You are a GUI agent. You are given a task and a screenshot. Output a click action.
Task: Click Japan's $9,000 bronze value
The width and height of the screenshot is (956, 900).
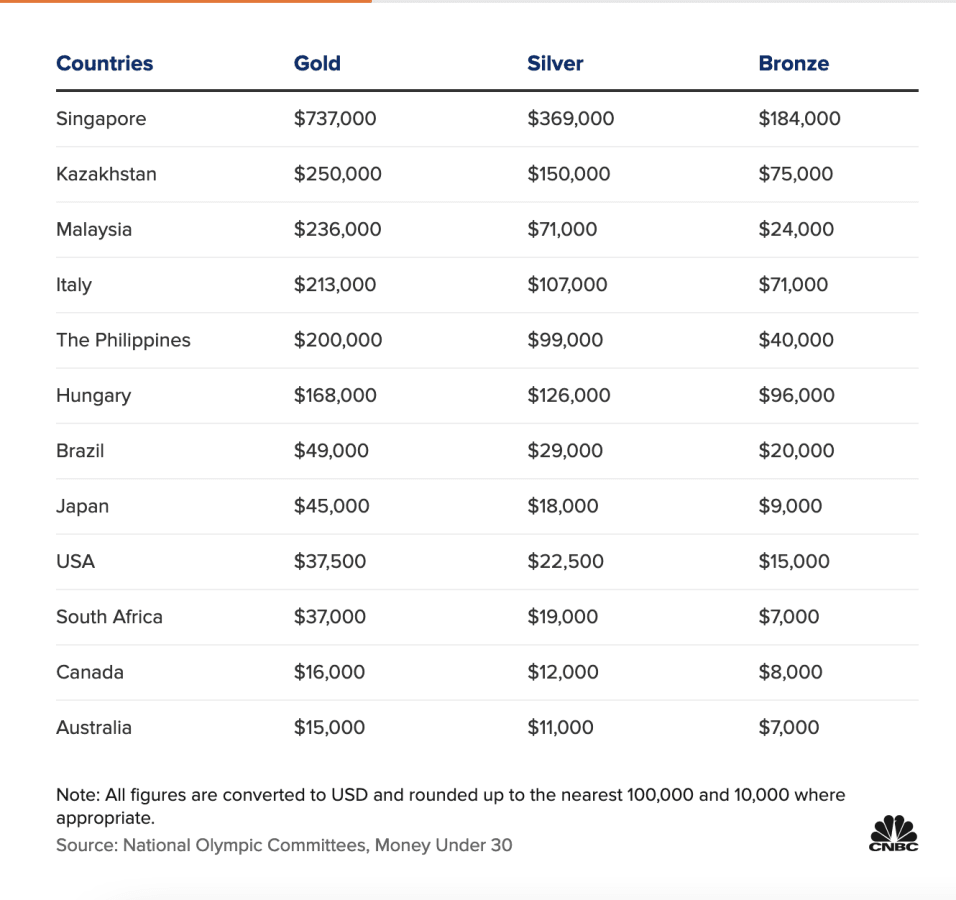[x=790, y=506]
